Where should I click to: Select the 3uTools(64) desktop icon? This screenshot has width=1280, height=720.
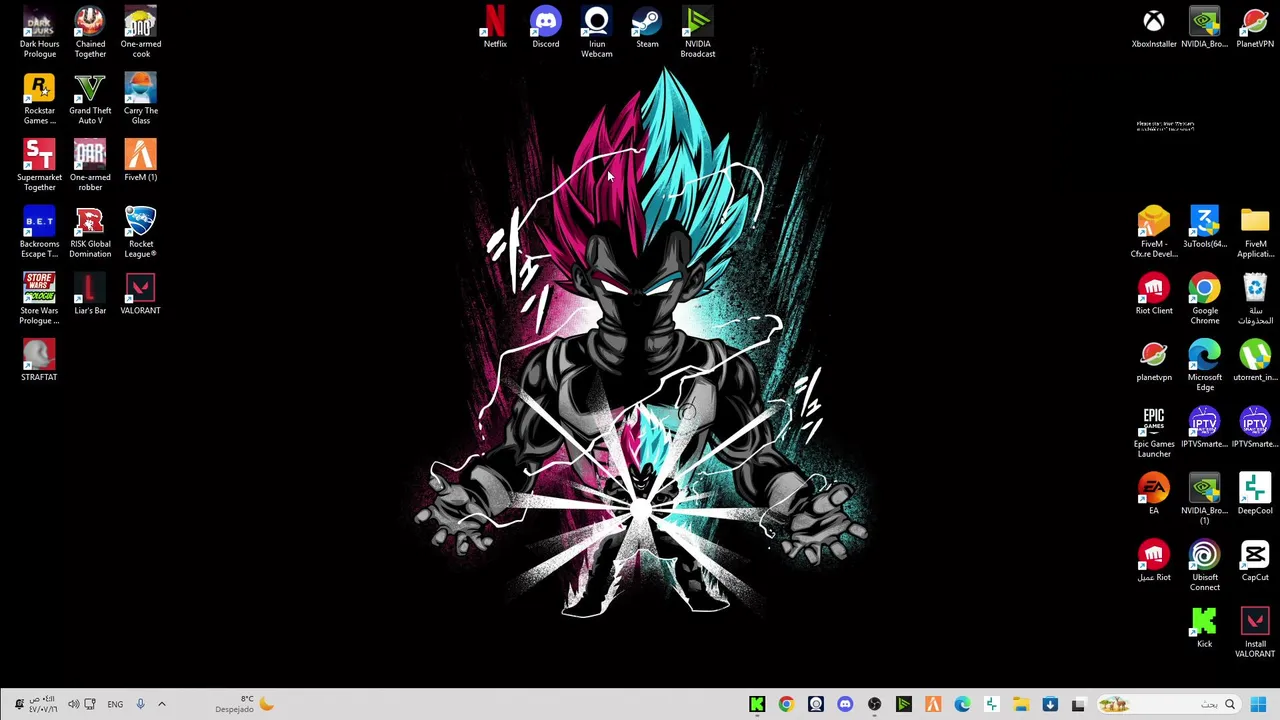1205,228
